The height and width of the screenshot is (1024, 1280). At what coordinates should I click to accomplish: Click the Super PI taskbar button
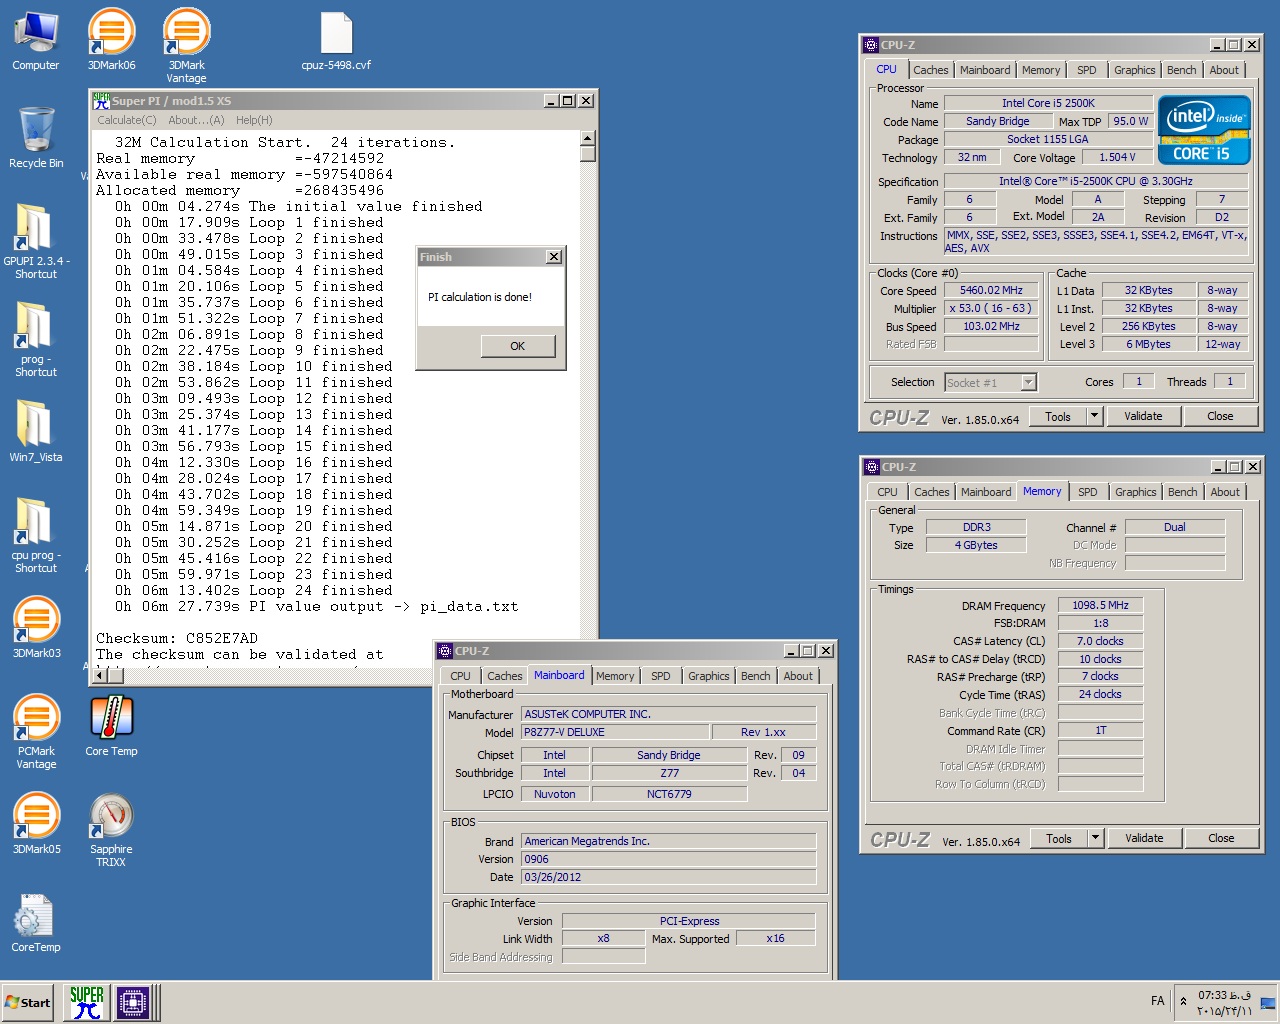pyautogui.click(x=86, y=1002)
